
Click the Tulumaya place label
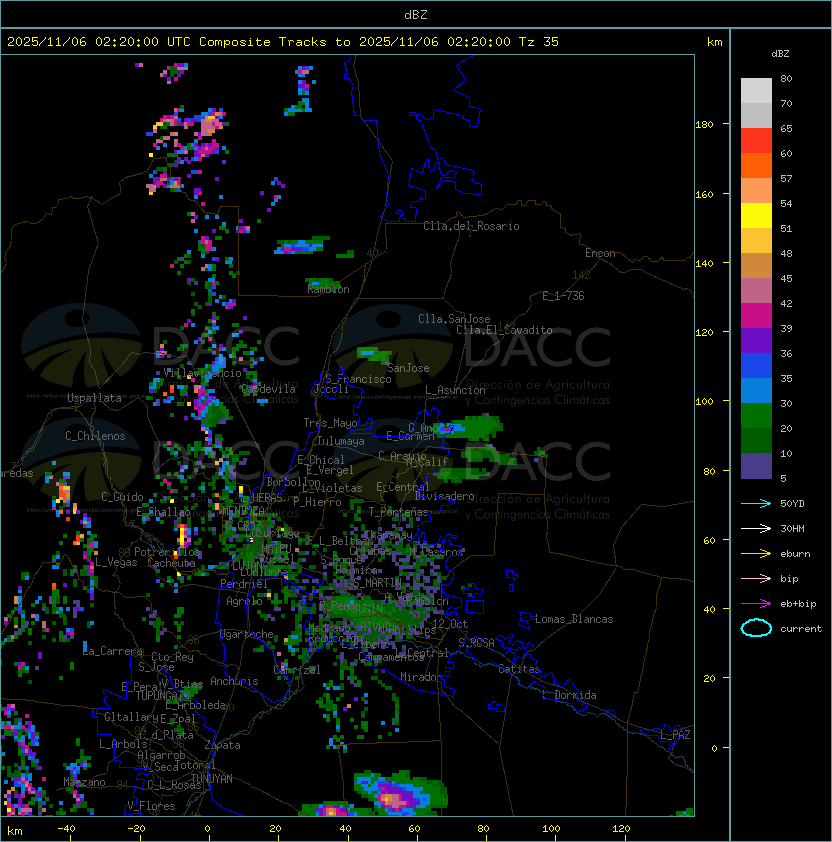coord(341,441)
